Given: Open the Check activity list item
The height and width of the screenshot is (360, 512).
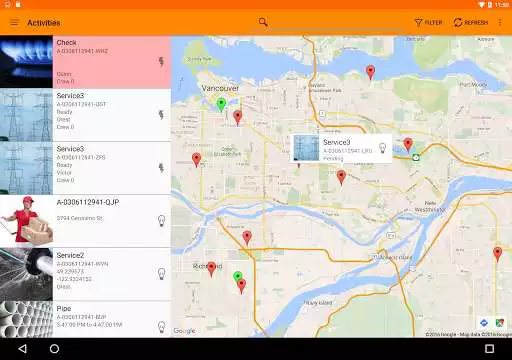Looking at the screenshot, I should pos(86,62).
